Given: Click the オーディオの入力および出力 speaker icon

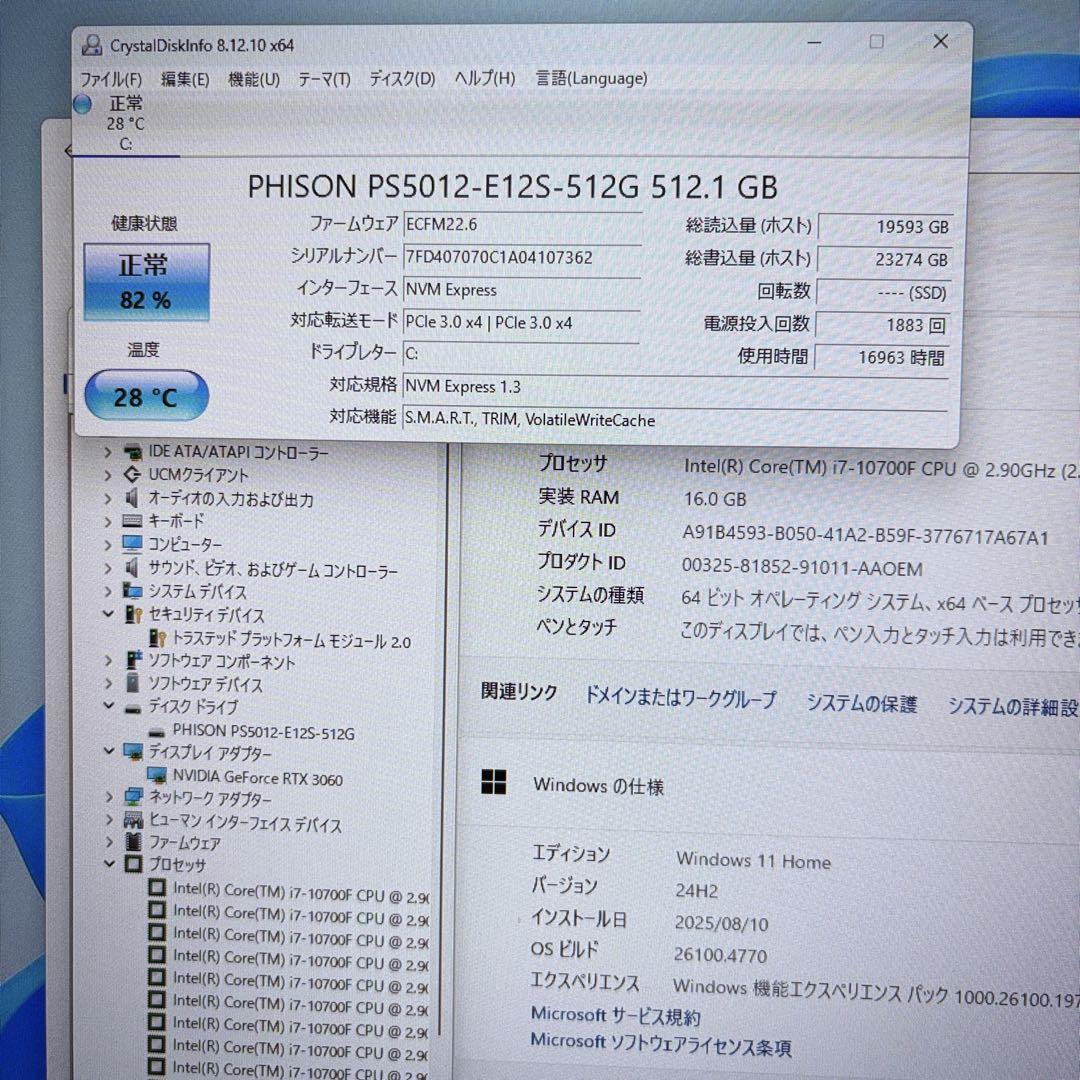Looking at the screenshot, I should (x=132, y=498).
